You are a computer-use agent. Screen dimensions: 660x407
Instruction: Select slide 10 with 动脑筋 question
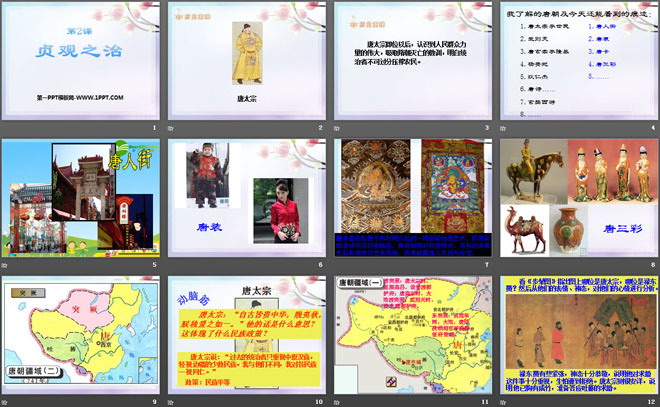247,335
